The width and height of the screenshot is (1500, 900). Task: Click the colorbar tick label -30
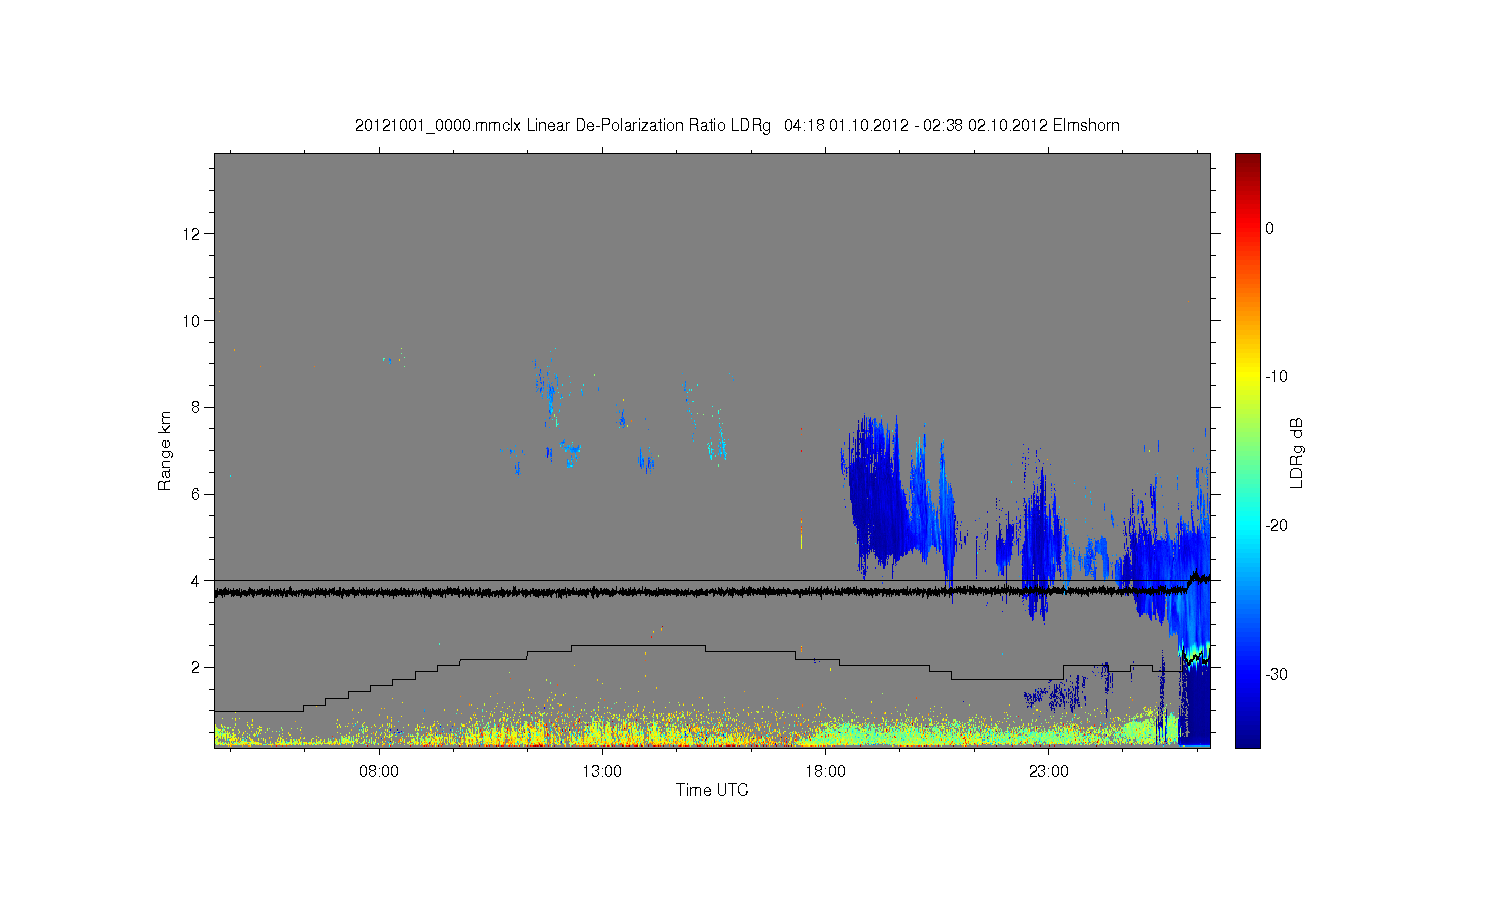(x=1276, y=674)
